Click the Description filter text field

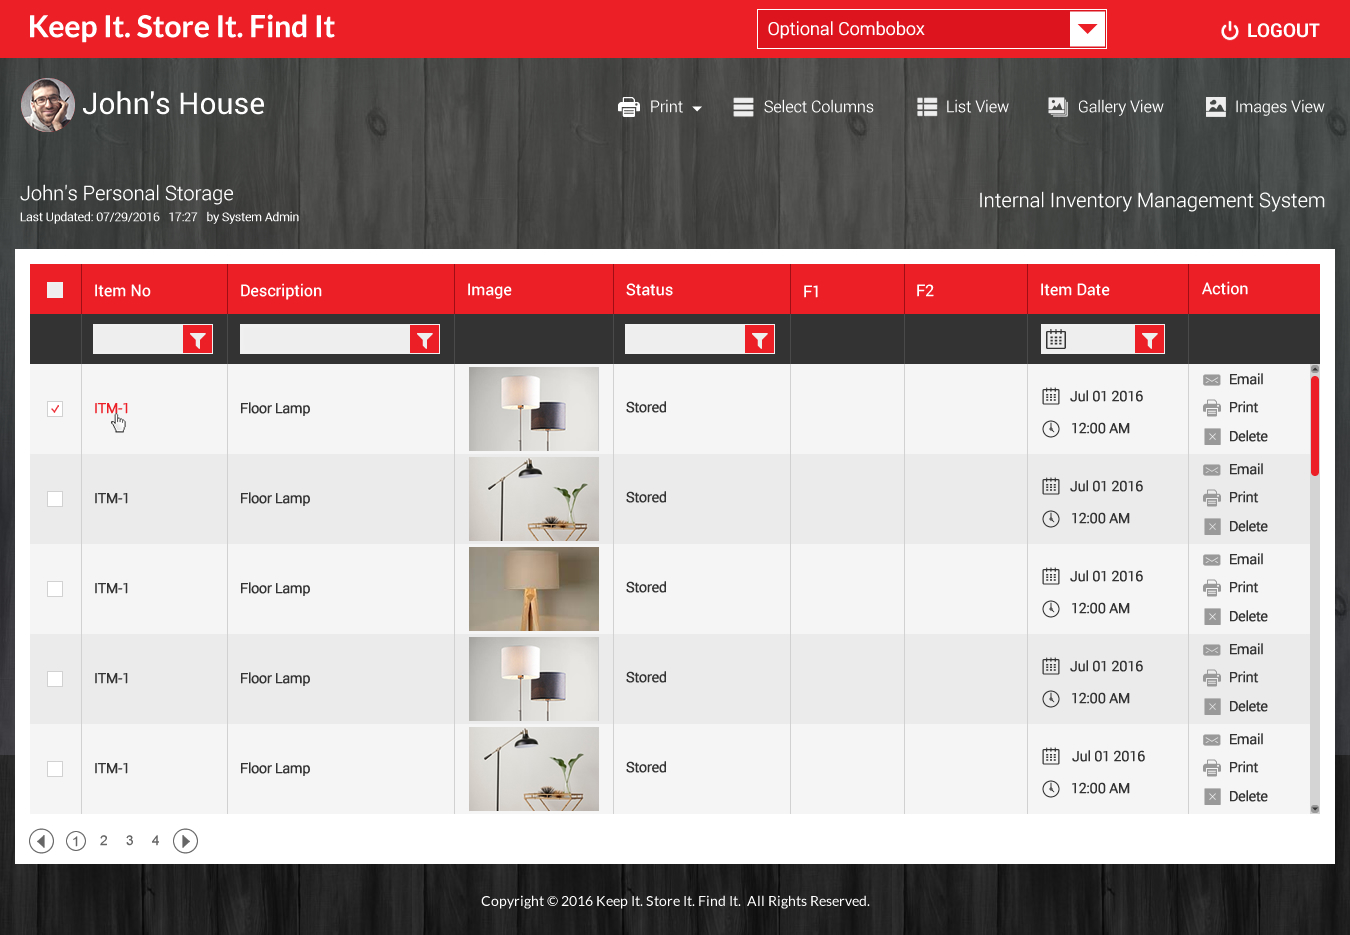325,340
